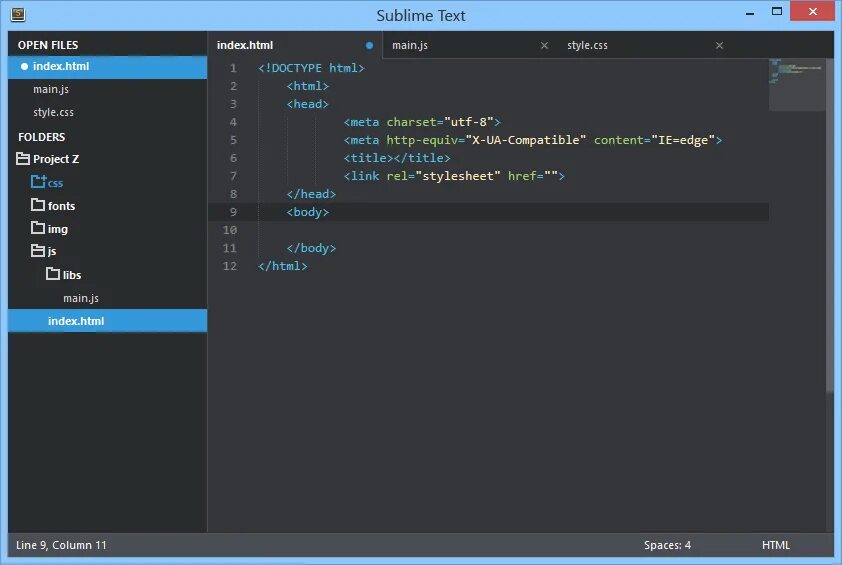Click the libs folder label
The width and height of the screenshot is (842, 565).
[x=71, y=275]
